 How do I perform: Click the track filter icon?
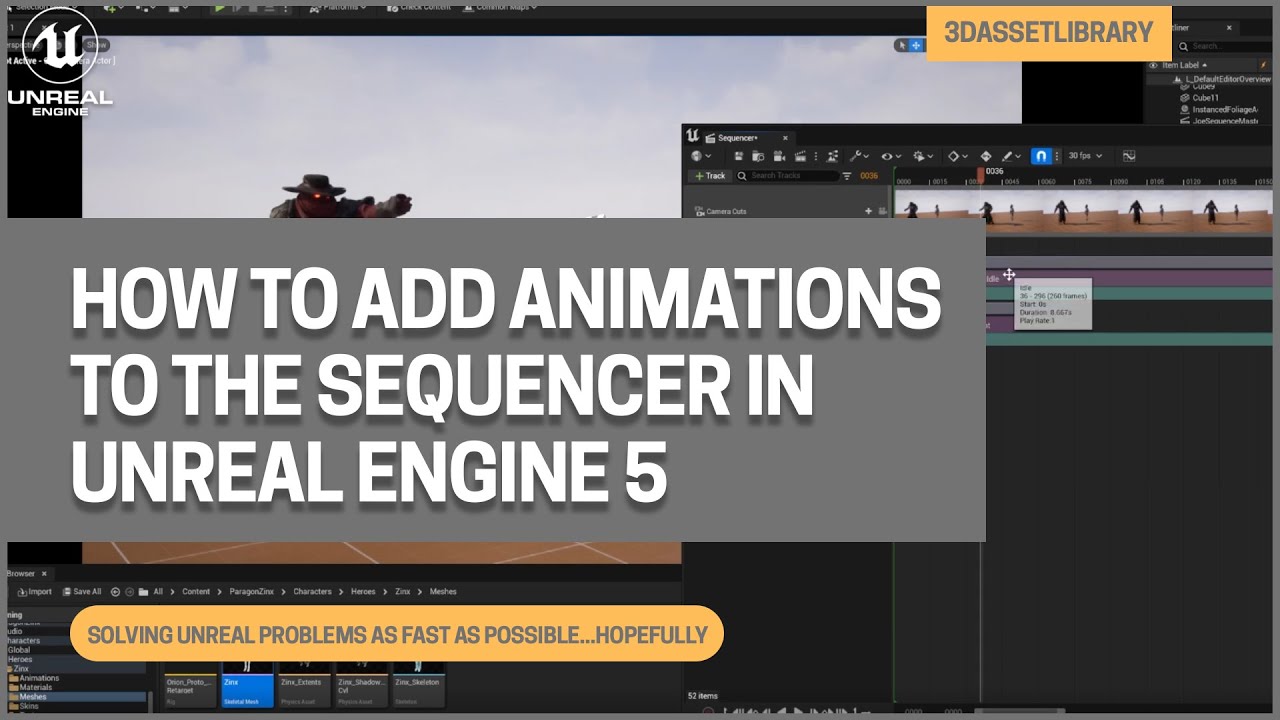847,176
